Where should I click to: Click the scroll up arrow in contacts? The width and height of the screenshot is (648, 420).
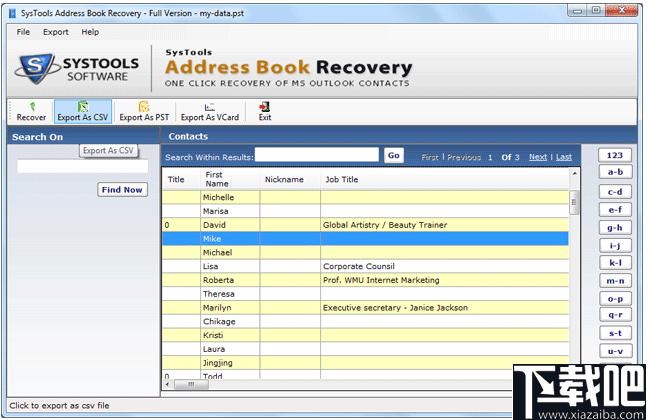(x=574, y=173)
